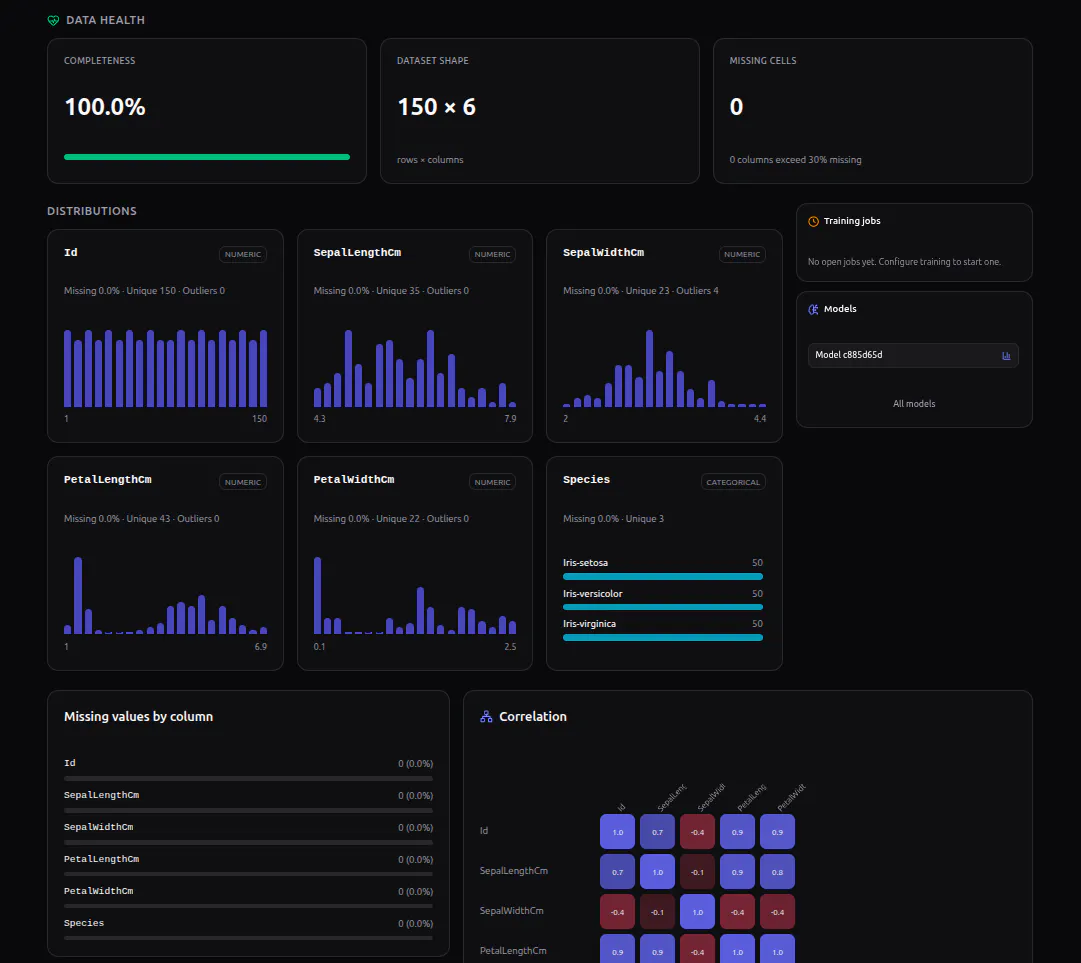Screen dimensions: 1081x963
Task: Click the Correlation network icon
Action: [486, 717]
